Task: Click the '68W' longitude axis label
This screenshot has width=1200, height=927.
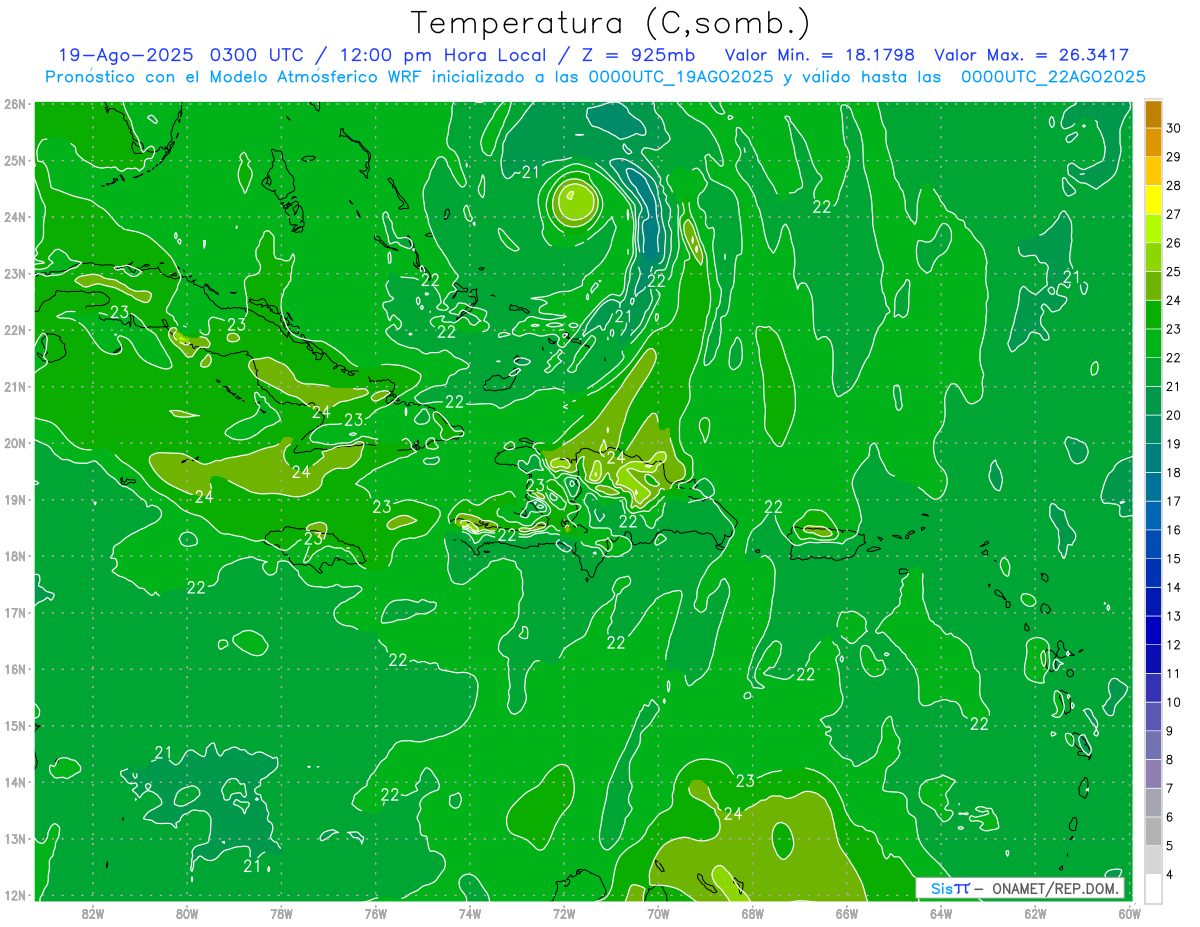Action: coord(752,913)
